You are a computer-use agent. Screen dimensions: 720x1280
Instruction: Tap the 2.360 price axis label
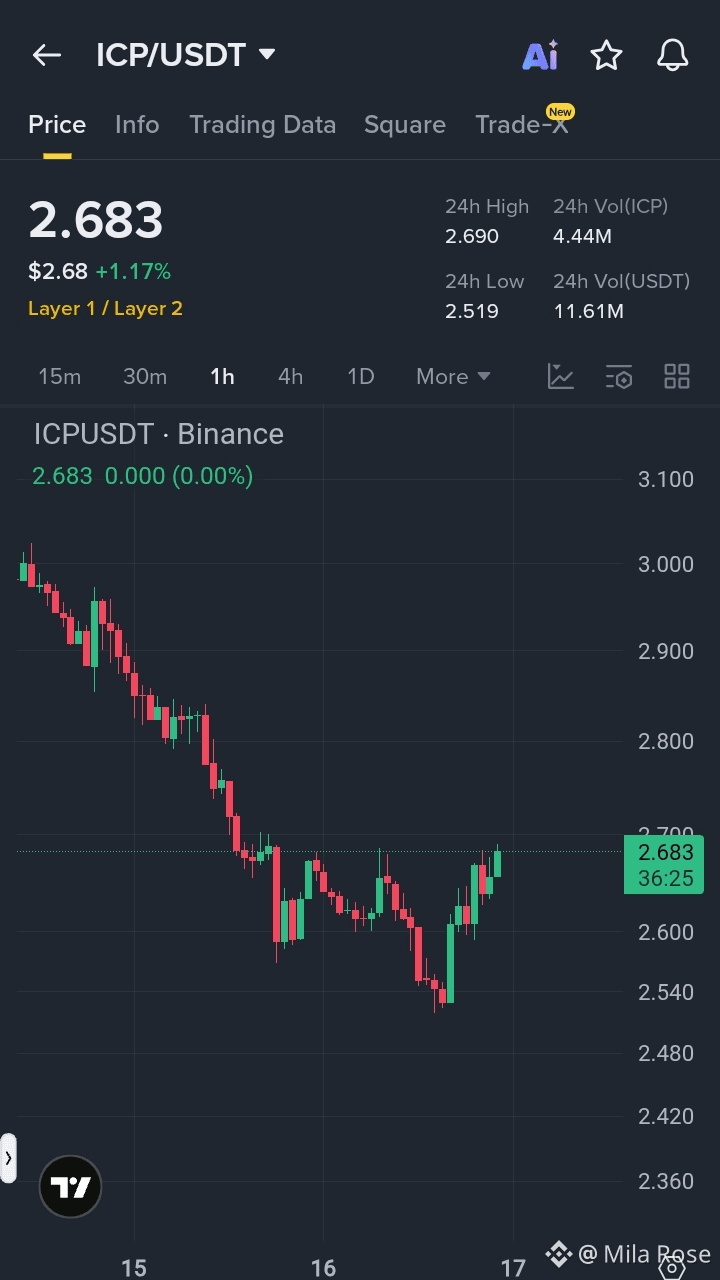click(x=666, y=1182)
